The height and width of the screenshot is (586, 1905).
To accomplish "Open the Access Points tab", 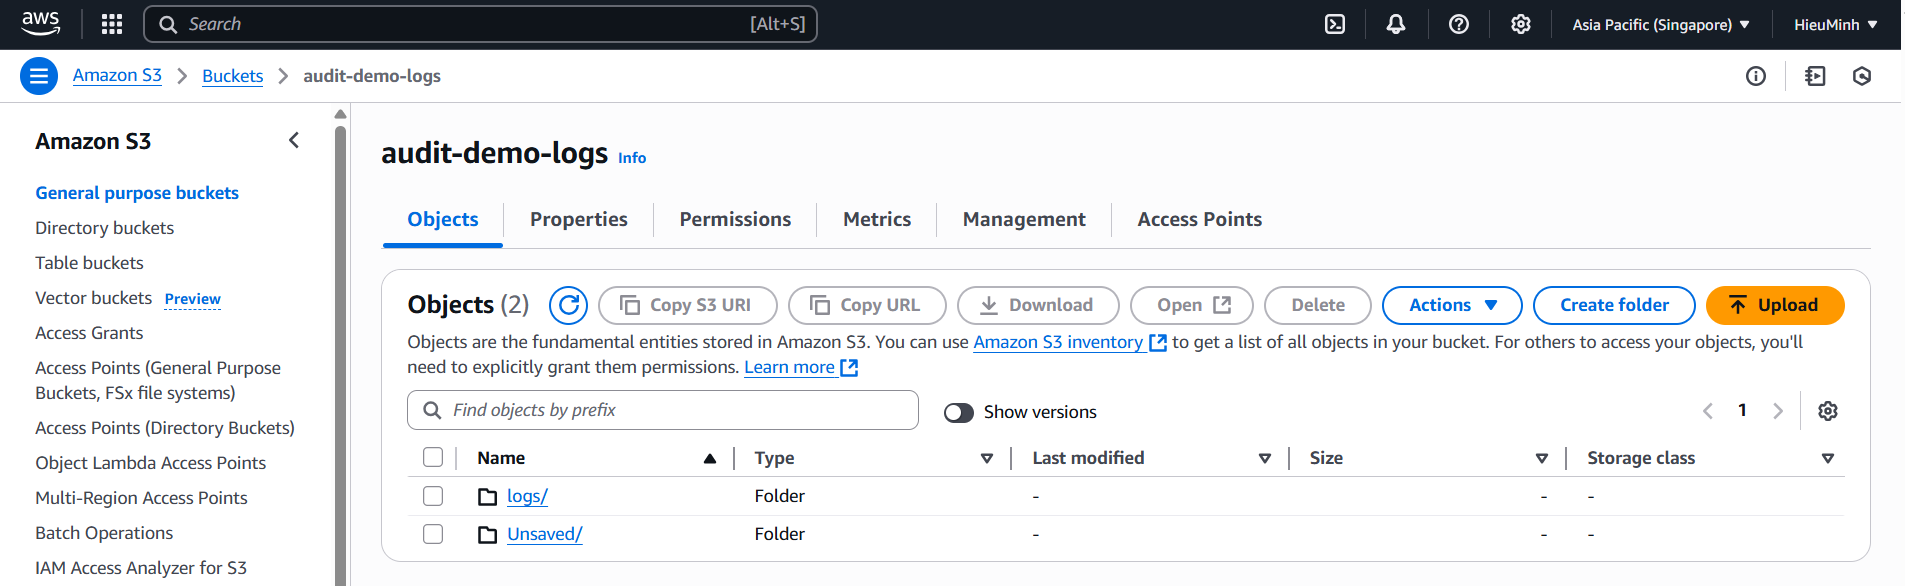I will coord(1200,219).
